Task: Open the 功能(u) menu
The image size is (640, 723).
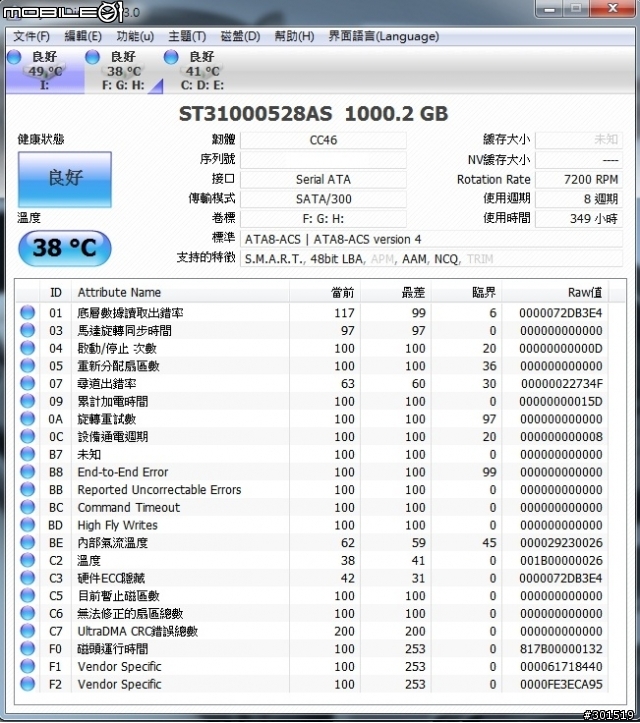Action: pyautogui.click(x=135, y=36)
